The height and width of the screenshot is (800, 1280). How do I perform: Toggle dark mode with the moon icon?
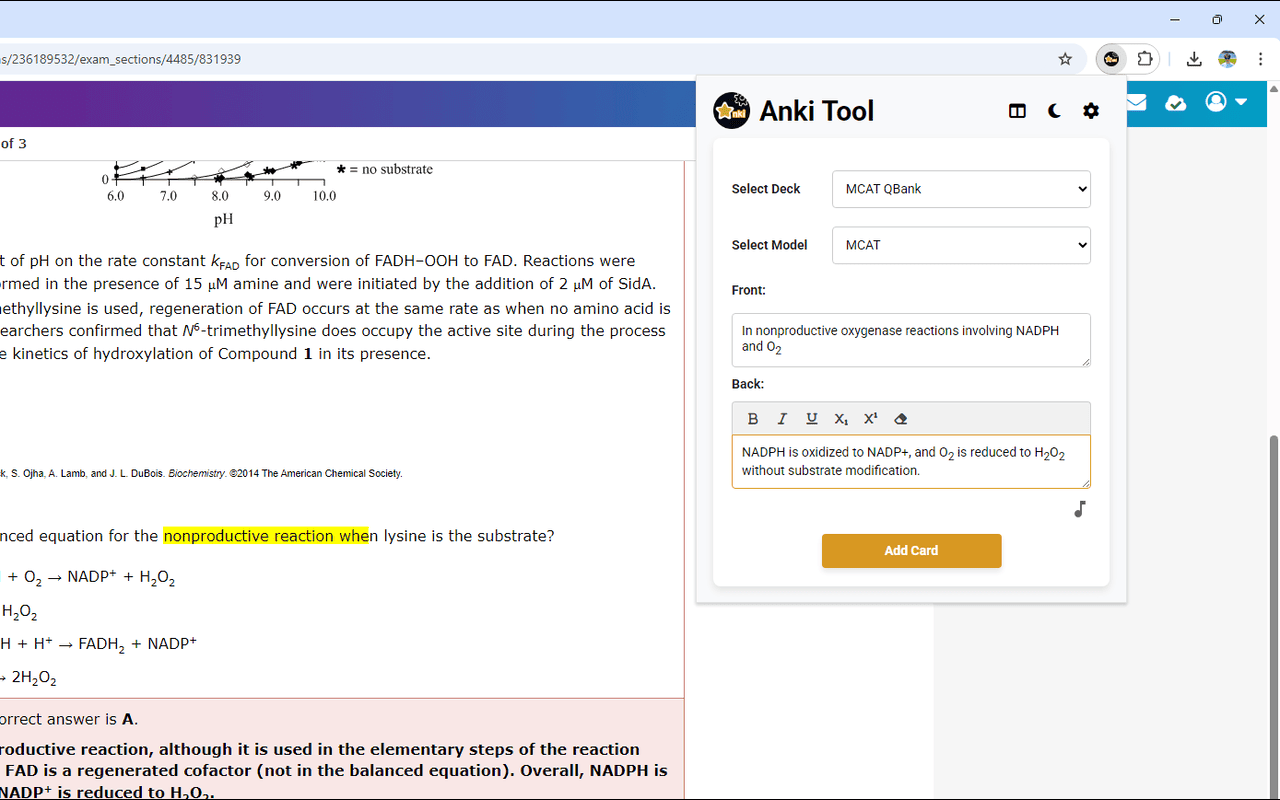coord(1054,111)
